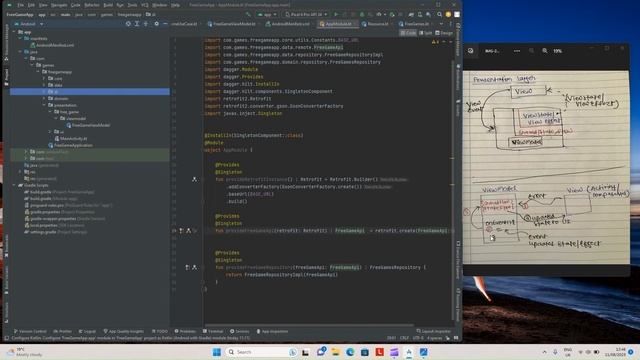Open MainActivity.kt in the project tree
Viewport: 640px width, 360px height.
(71, 138)
